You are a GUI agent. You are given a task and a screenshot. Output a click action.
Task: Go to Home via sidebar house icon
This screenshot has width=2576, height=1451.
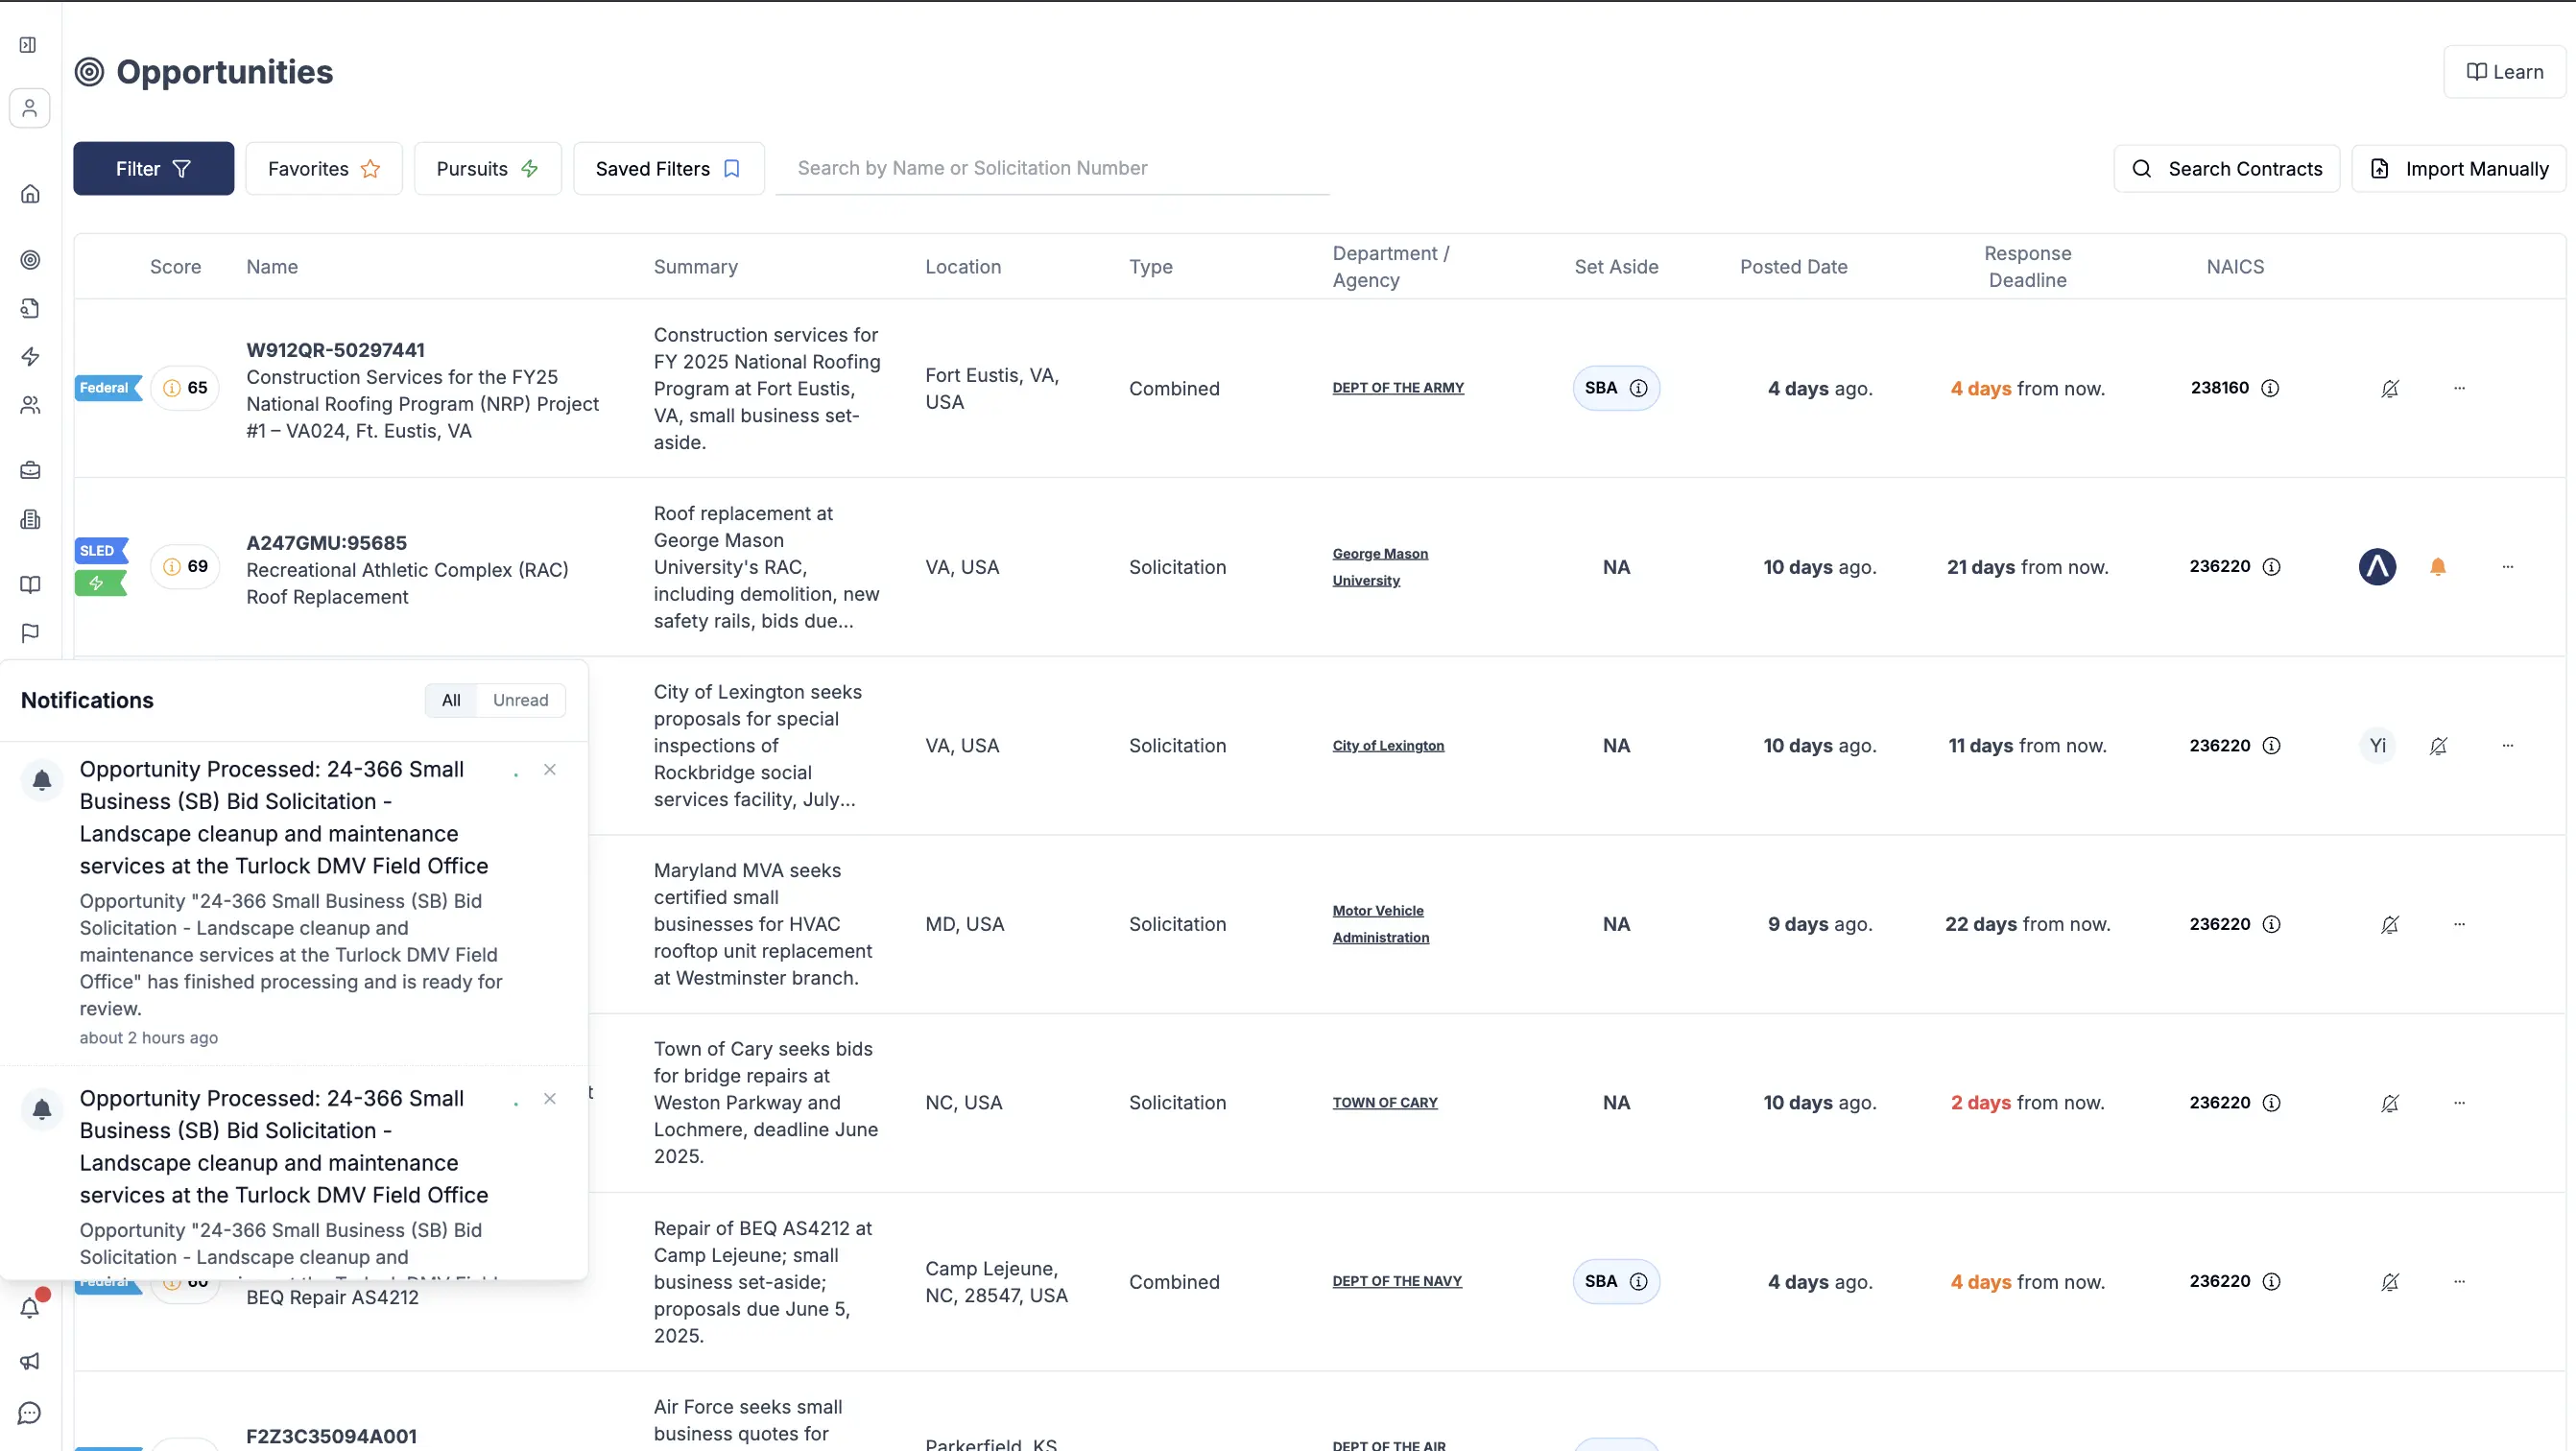30,193
